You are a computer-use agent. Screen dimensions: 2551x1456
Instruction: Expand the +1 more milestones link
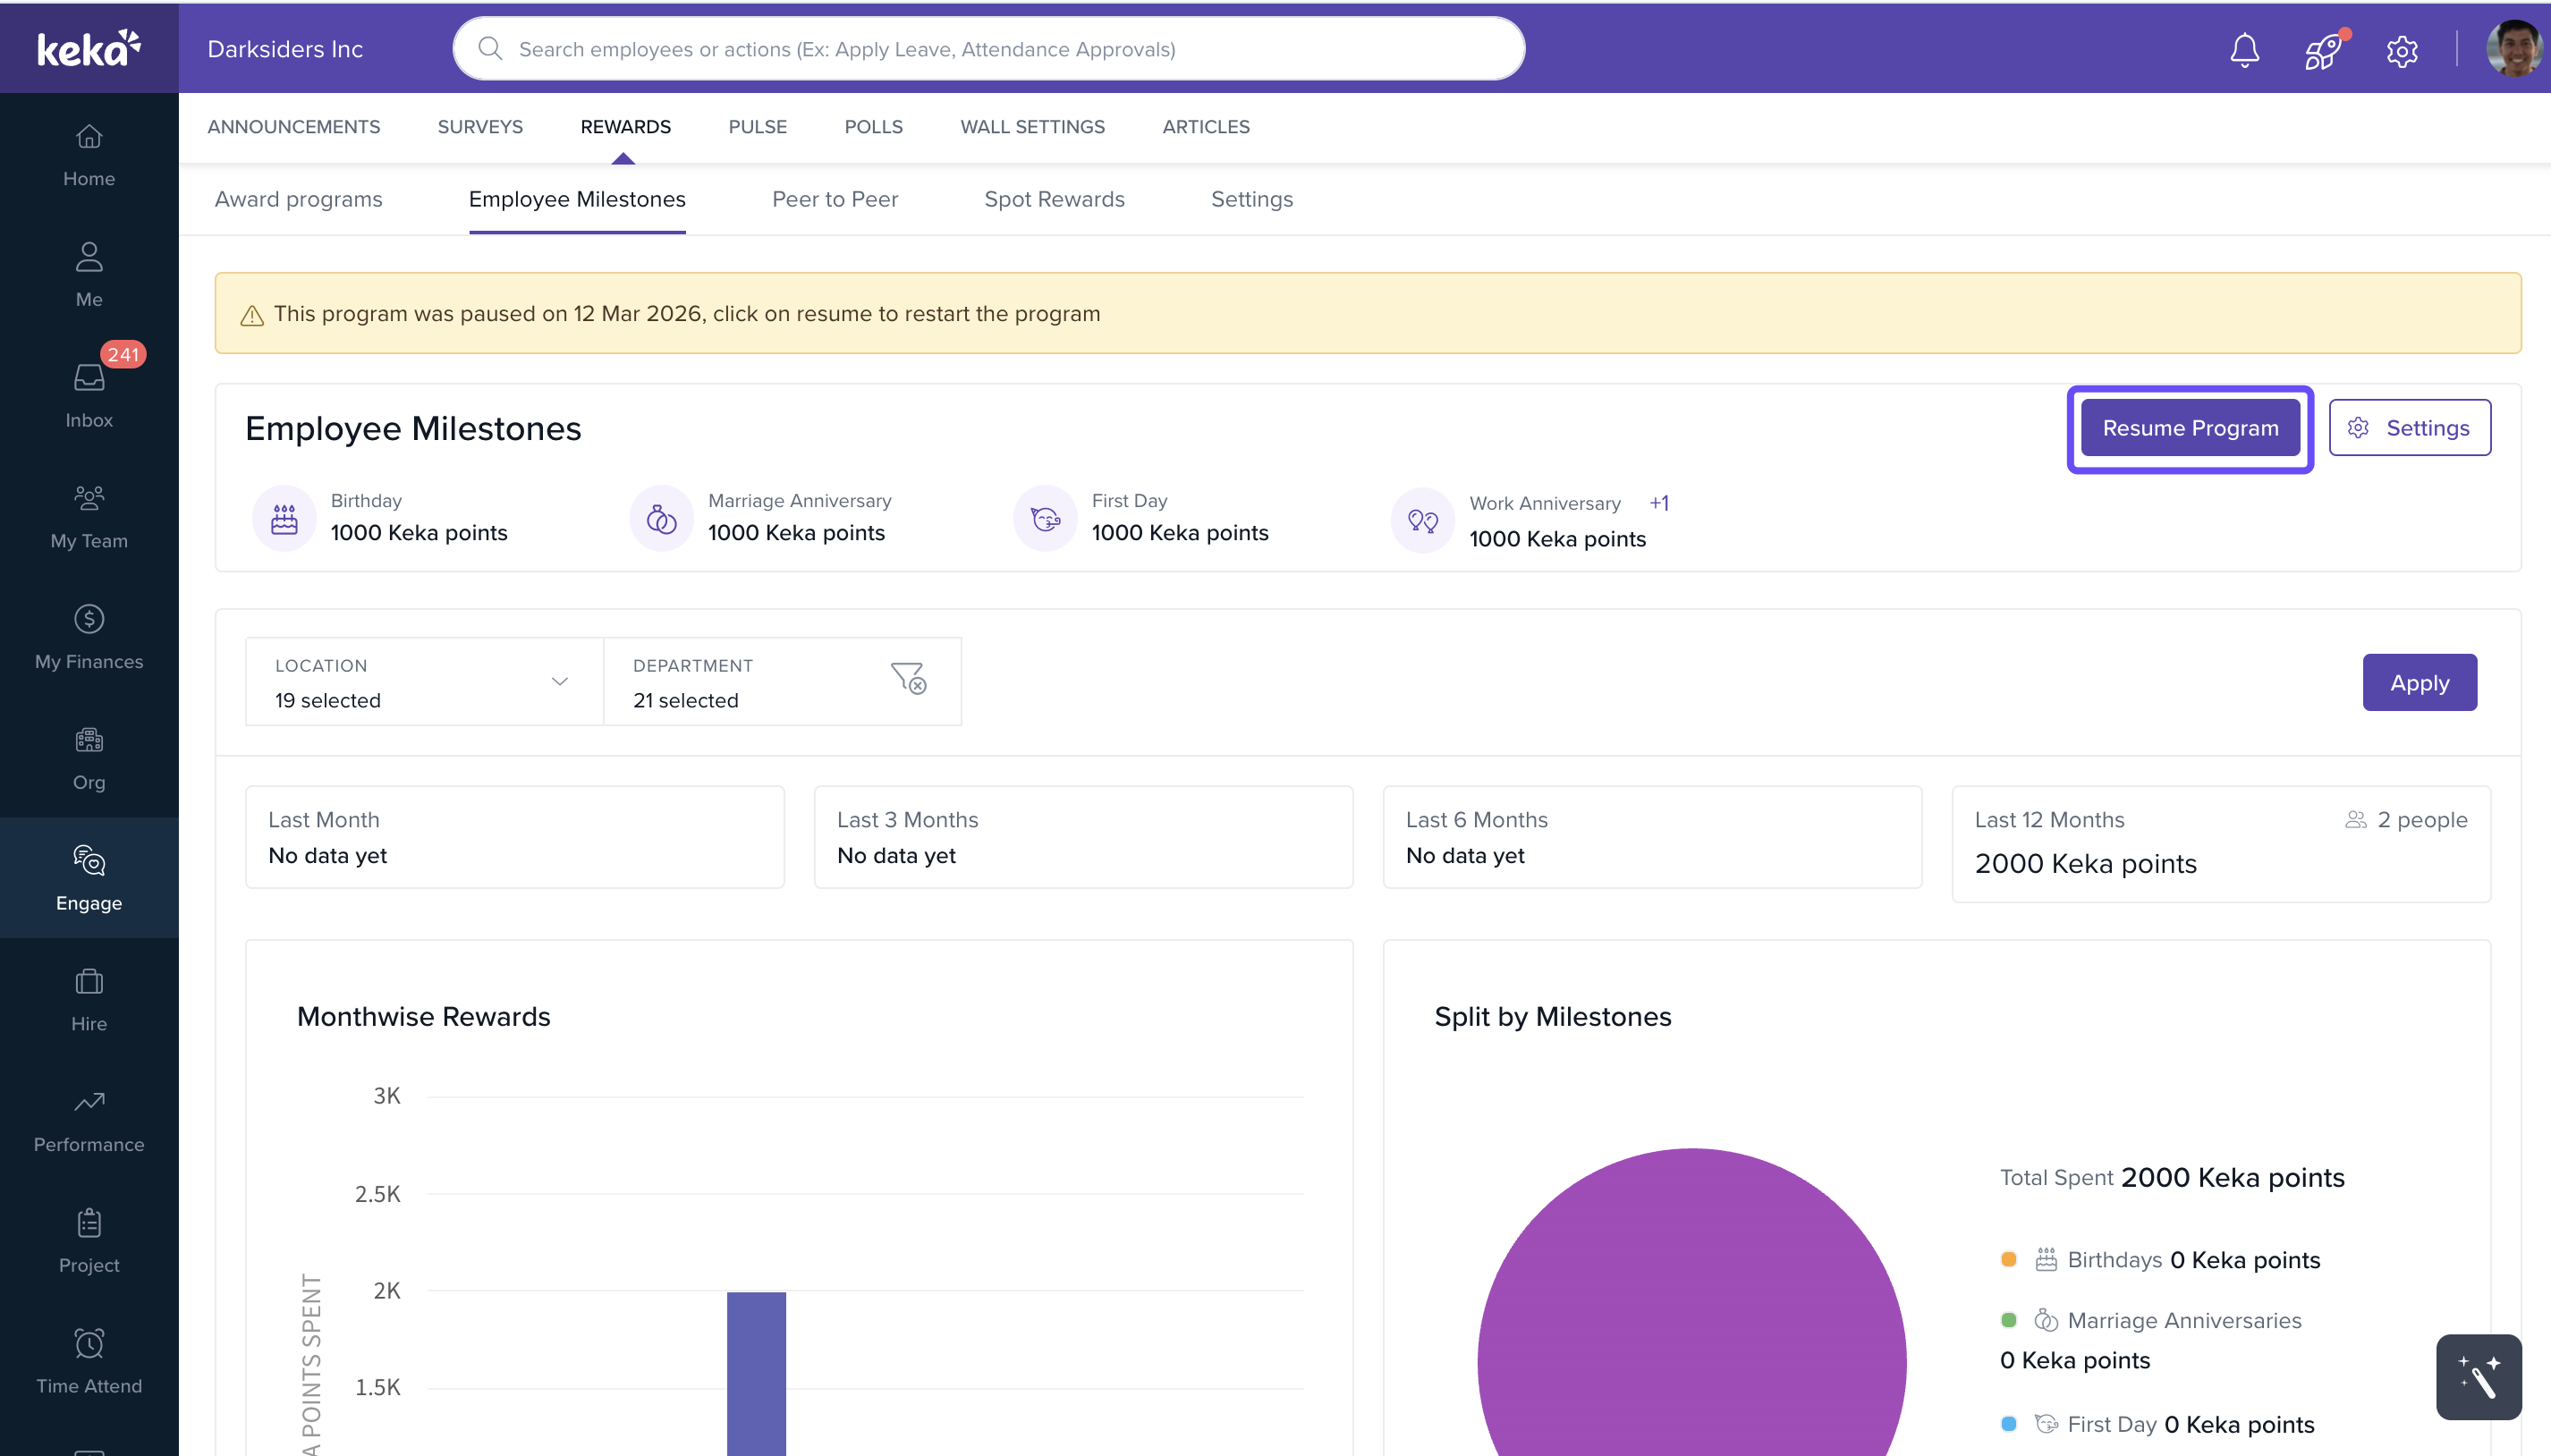[x=1658, y=503]
